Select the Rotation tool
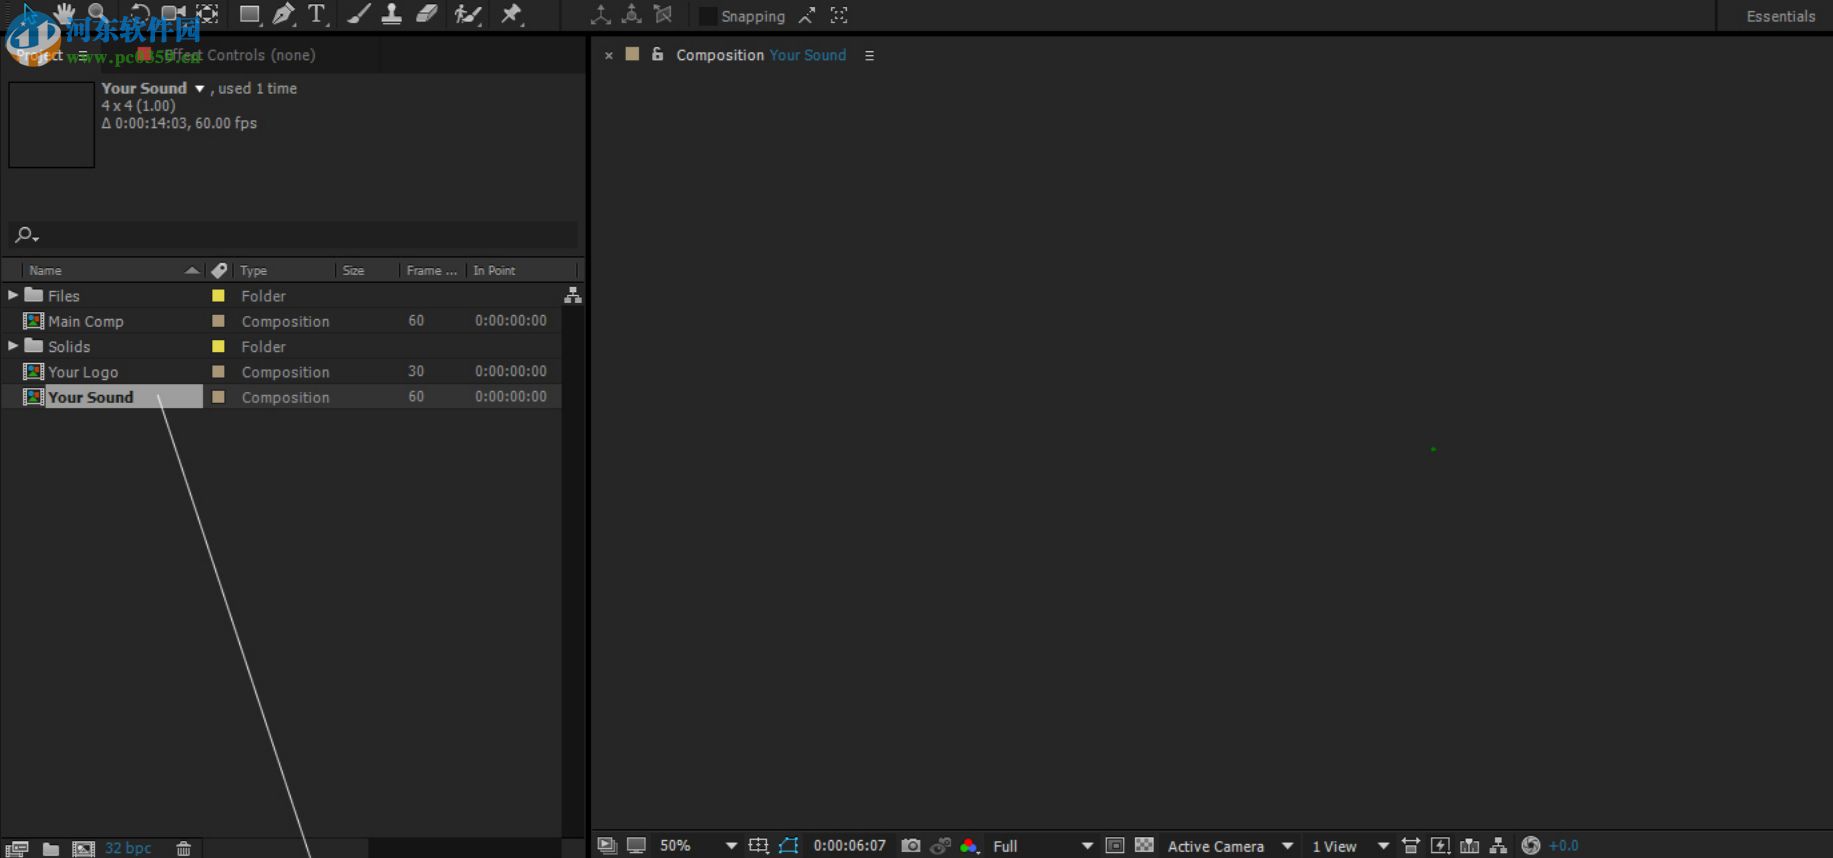Viewport: 1833px width, 858px height. tap(139, 14)
